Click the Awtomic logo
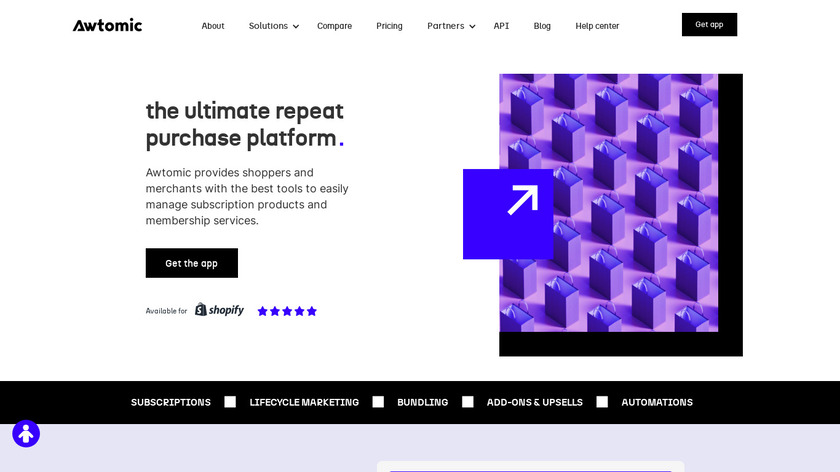The image size is (840, 472). (107, 25)
